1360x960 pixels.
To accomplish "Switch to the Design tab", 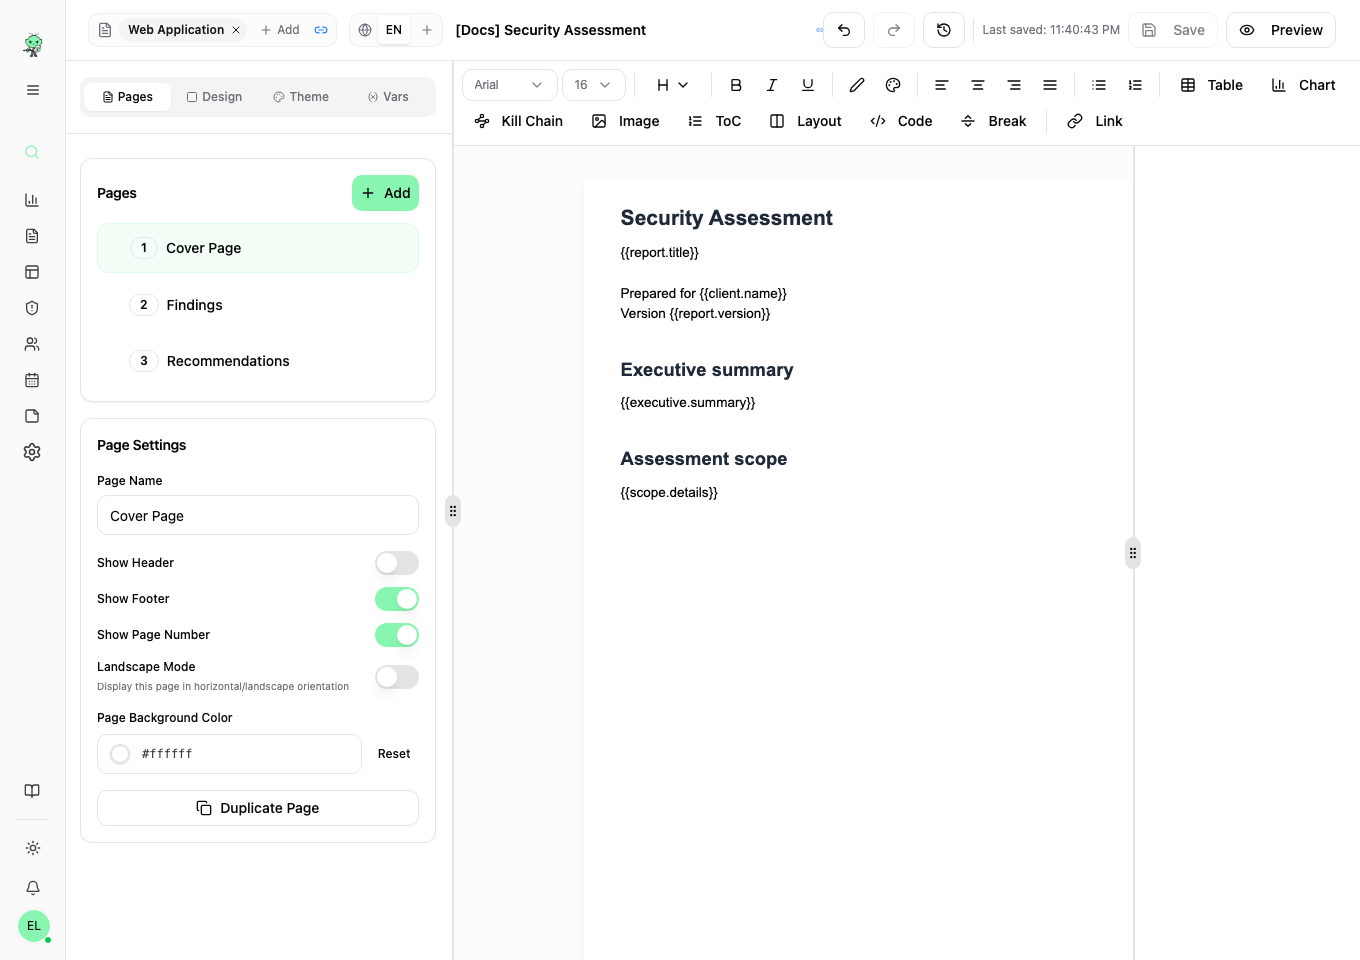I will [214, 97].
